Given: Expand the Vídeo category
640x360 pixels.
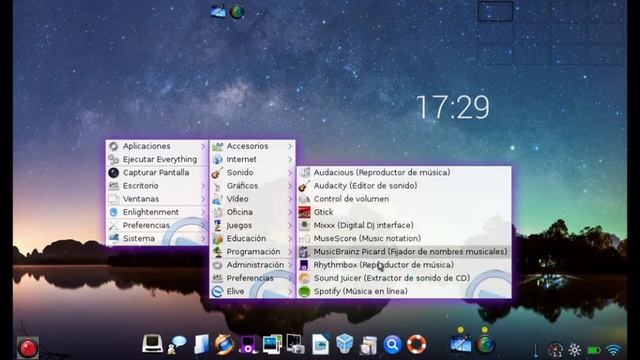Looking at the screenshot, I should click(253, 199).
